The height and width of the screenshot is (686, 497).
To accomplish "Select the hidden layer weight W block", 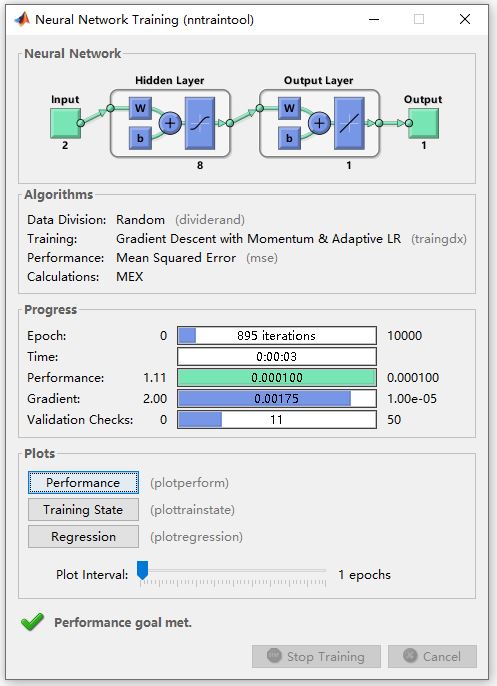I will pyautogui.click(x=140, y=108).
